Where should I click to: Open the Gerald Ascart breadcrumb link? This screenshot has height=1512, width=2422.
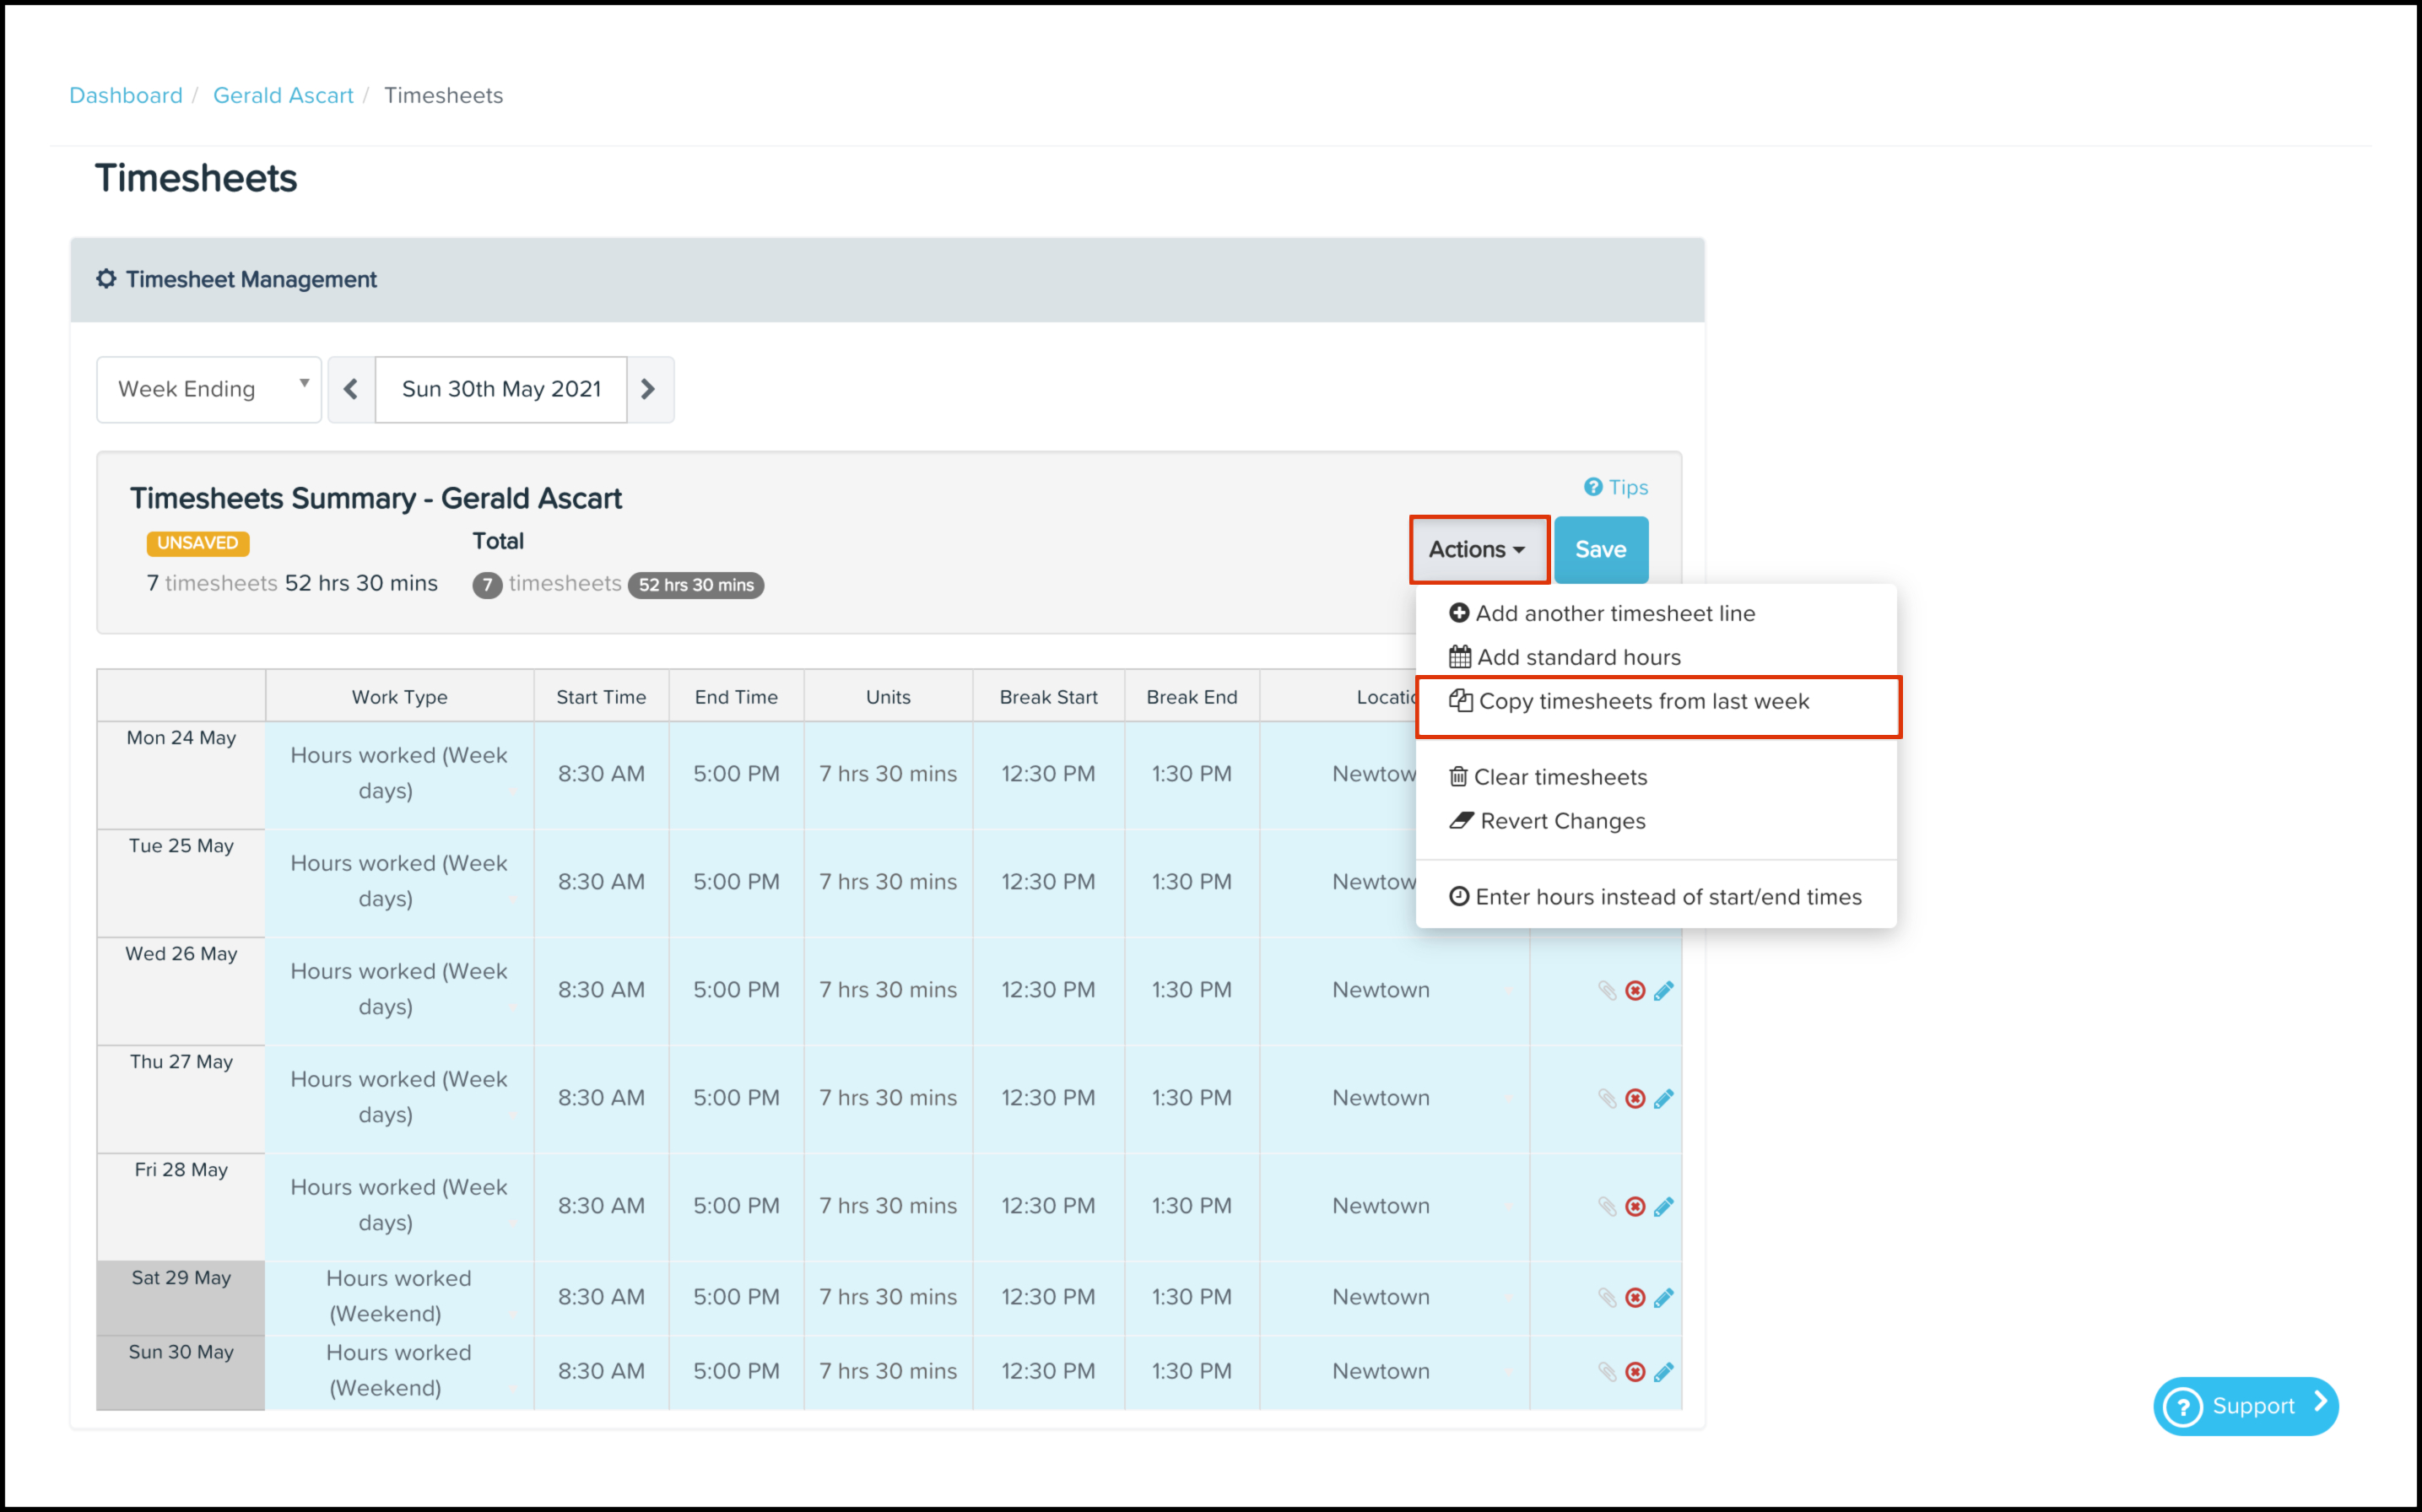pos(283,95)
